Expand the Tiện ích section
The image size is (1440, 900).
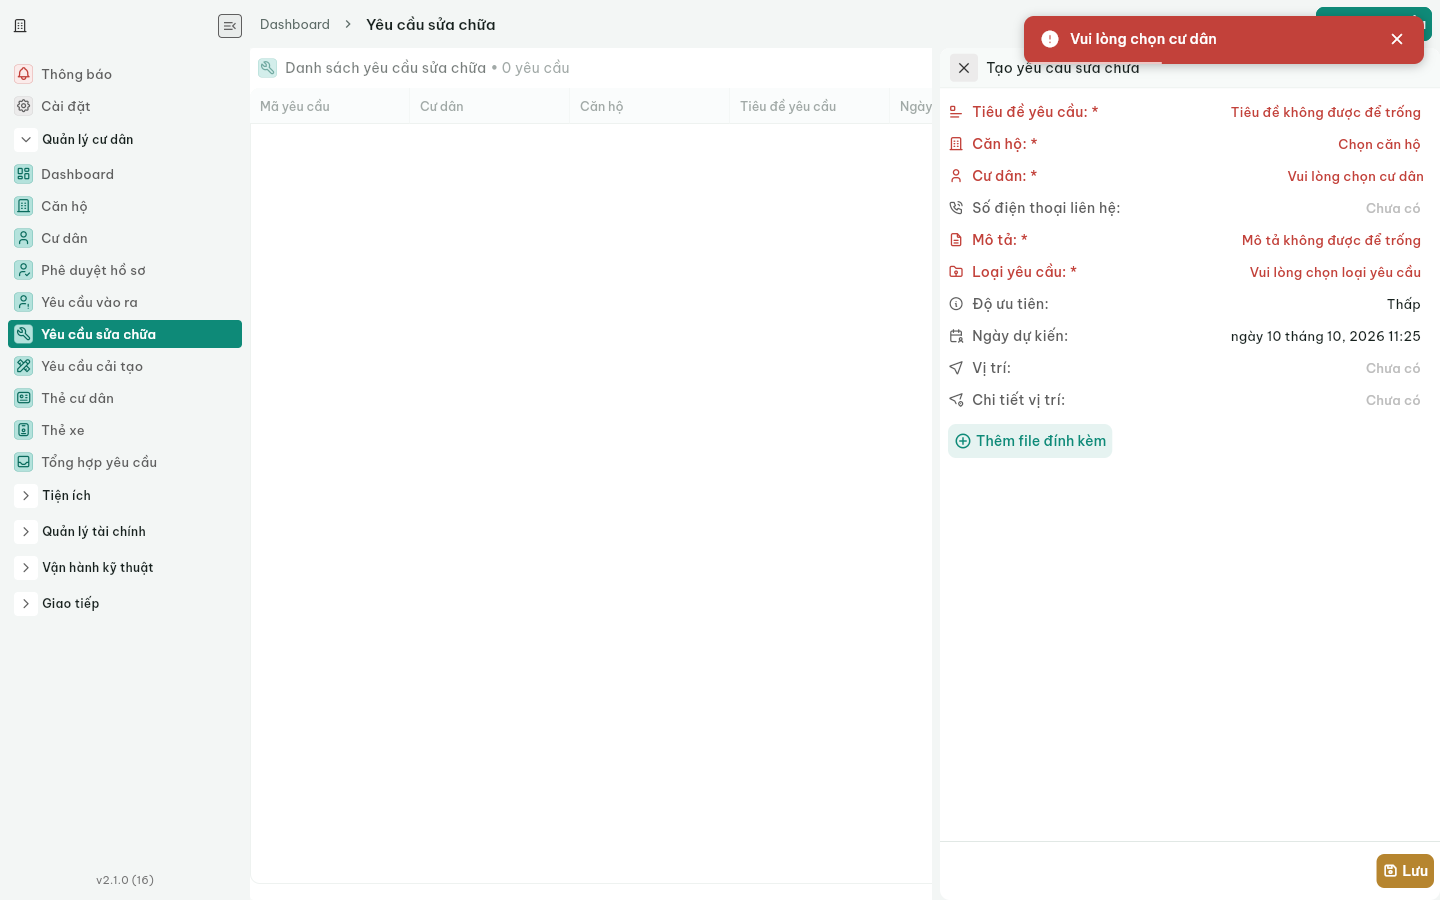point(26,496)
